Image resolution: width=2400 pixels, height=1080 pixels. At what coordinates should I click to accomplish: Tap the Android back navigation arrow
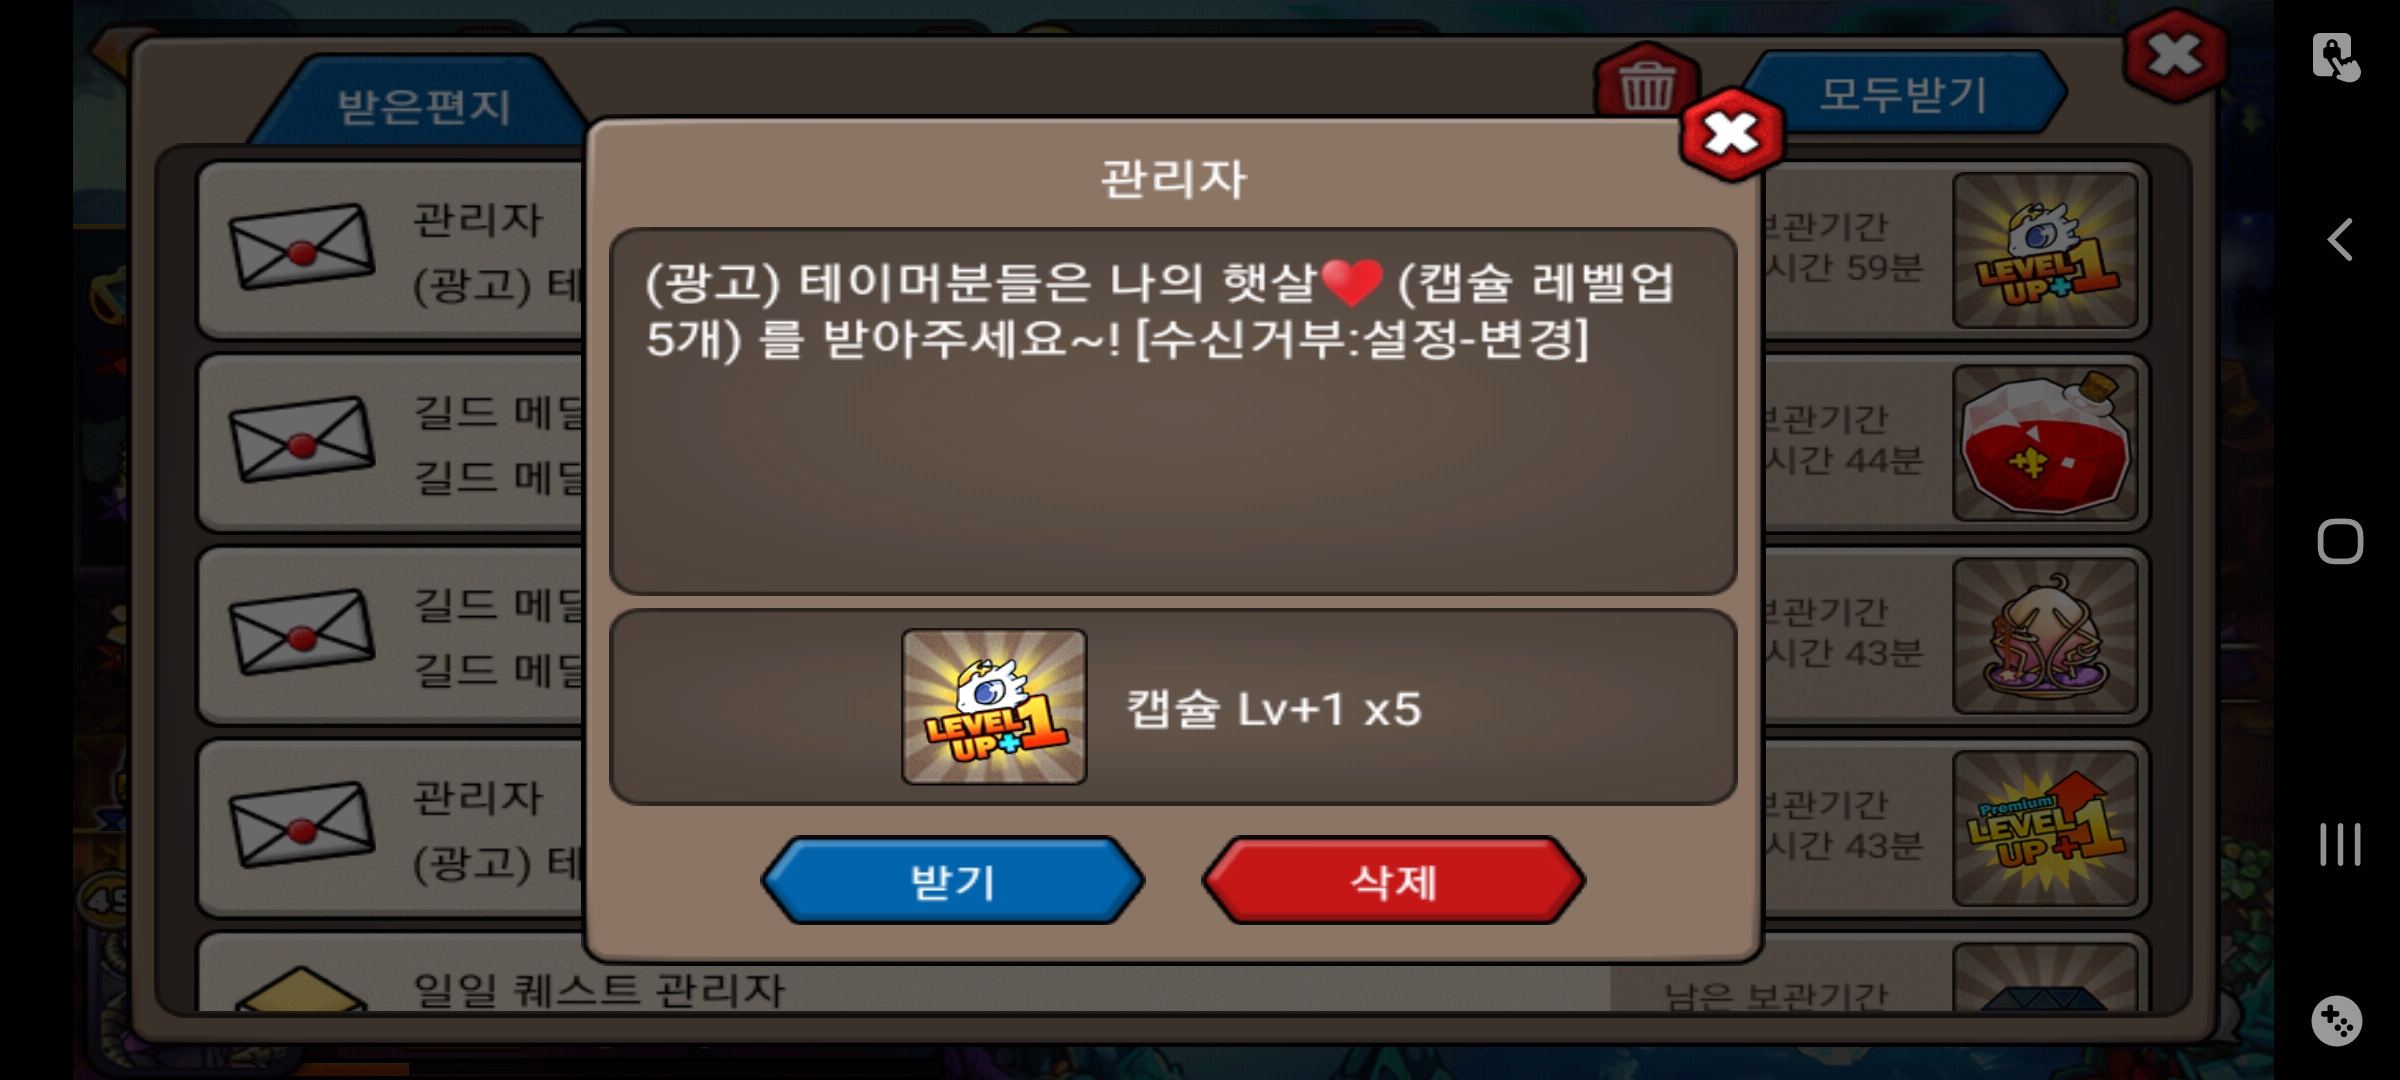pos(2340,240)
